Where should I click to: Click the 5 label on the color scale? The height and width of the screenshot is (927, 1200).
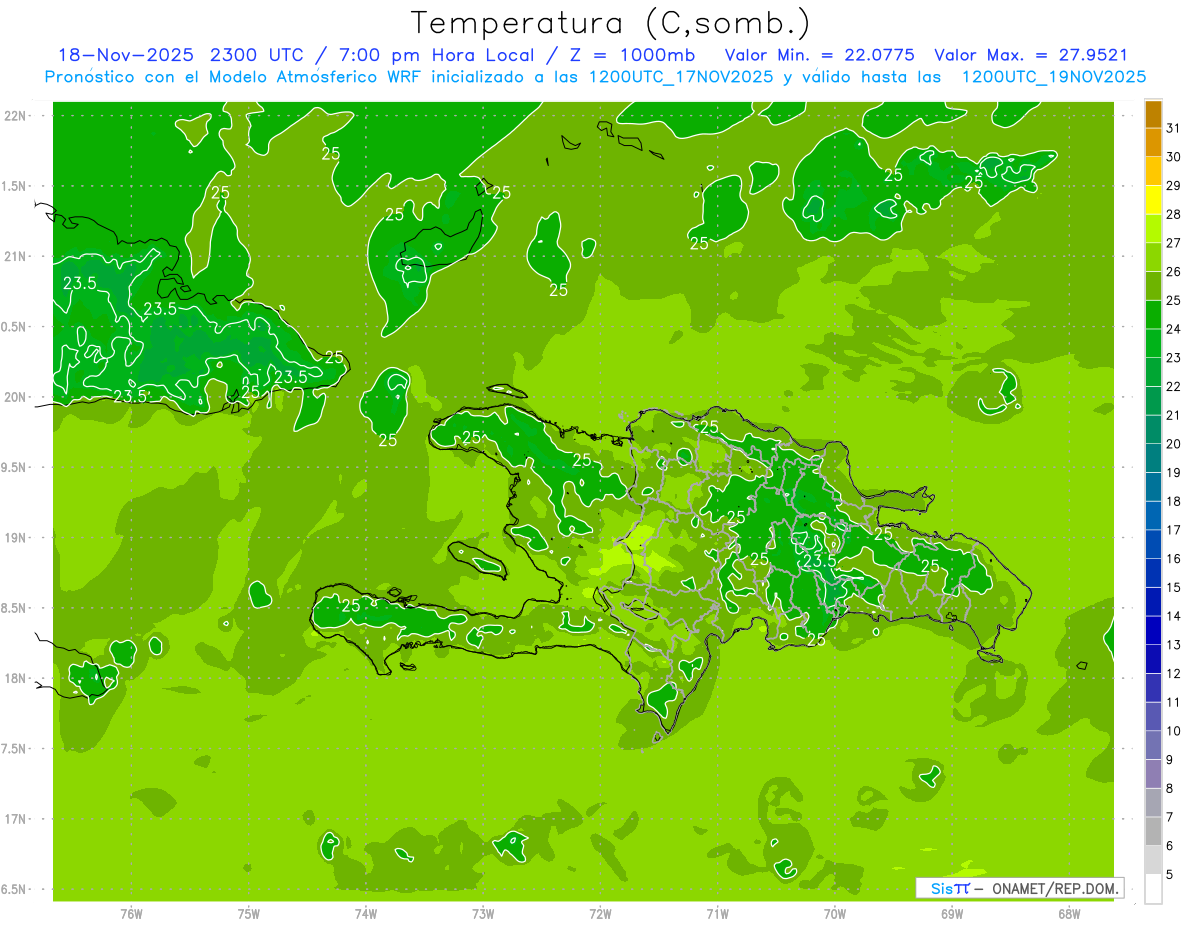(x=1170, y=875)
